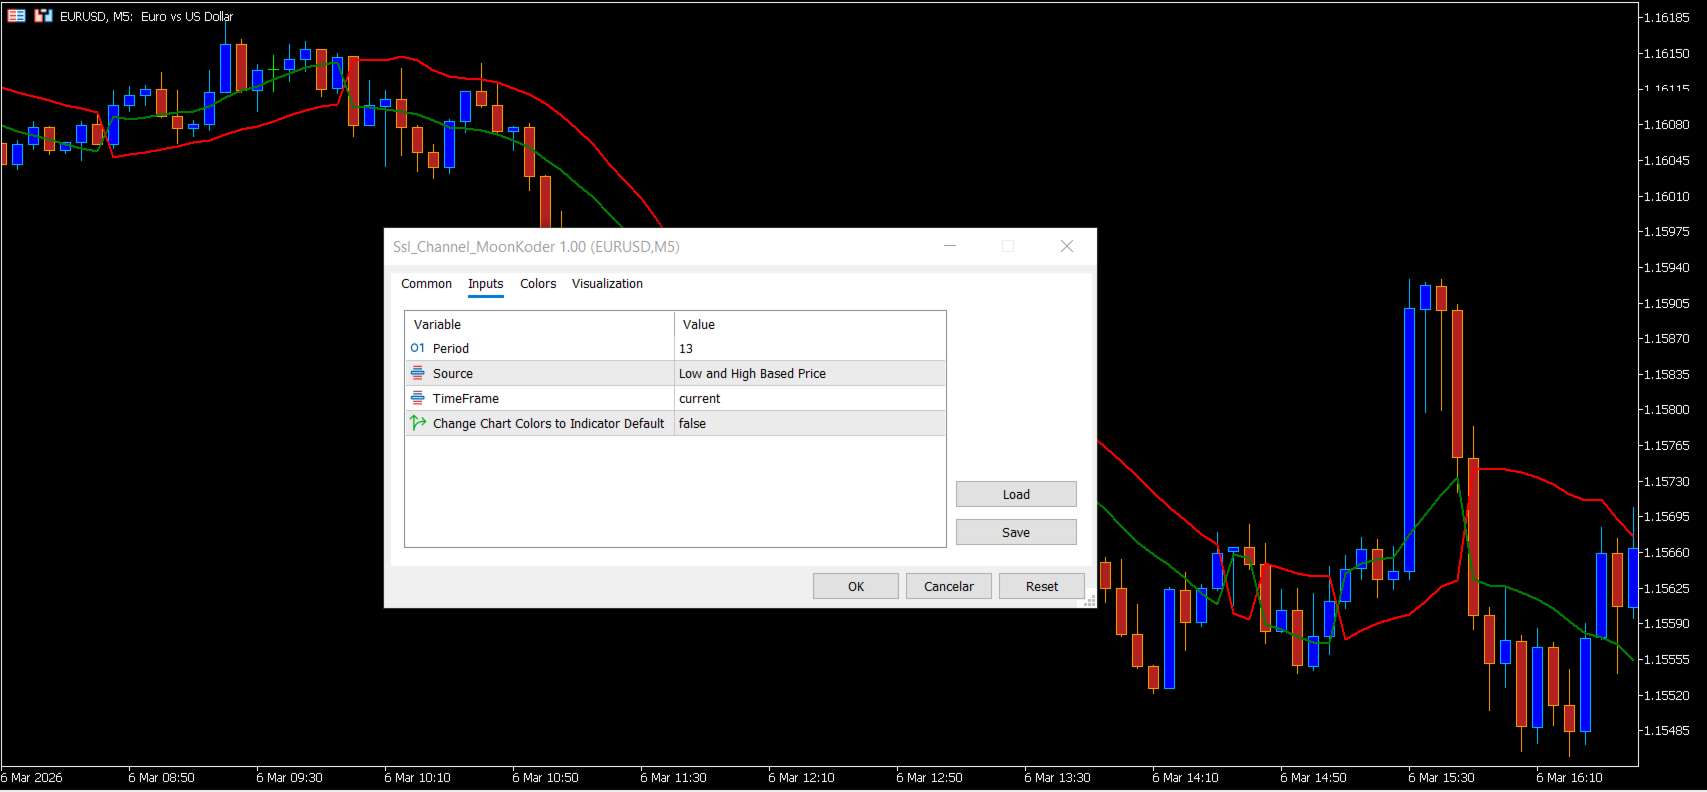Click the Load button
Image resolution: width=1707 pixels, height=792 pixels.
tap(1016, 494)
